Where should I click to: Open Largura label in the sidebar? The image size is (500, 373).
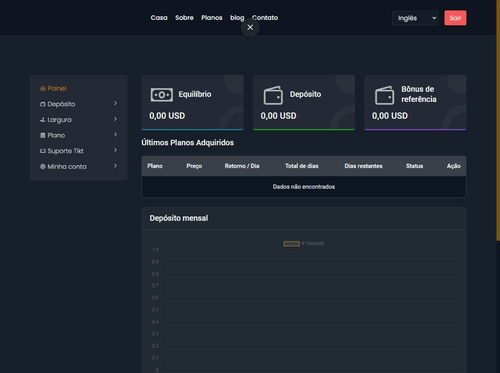tap(59, 120)
